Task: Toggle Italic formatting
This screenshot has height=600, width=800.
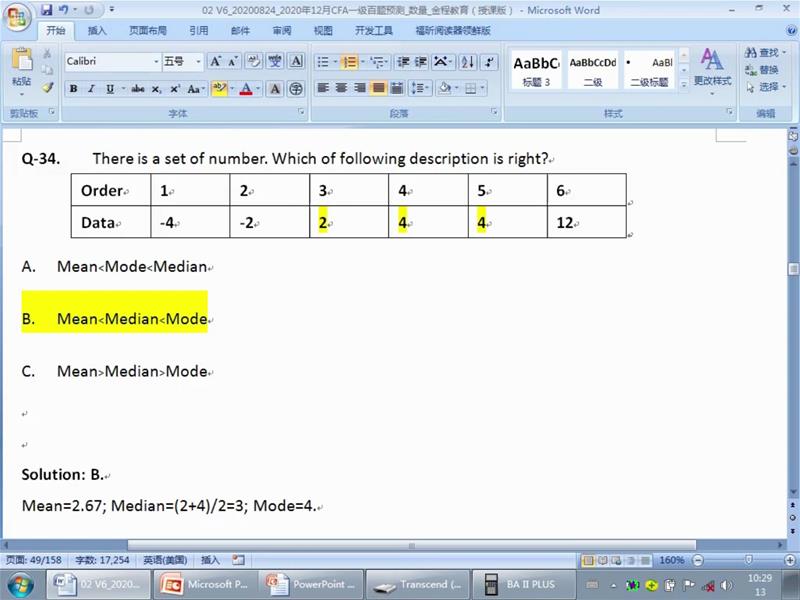Action: pos(91,89)
